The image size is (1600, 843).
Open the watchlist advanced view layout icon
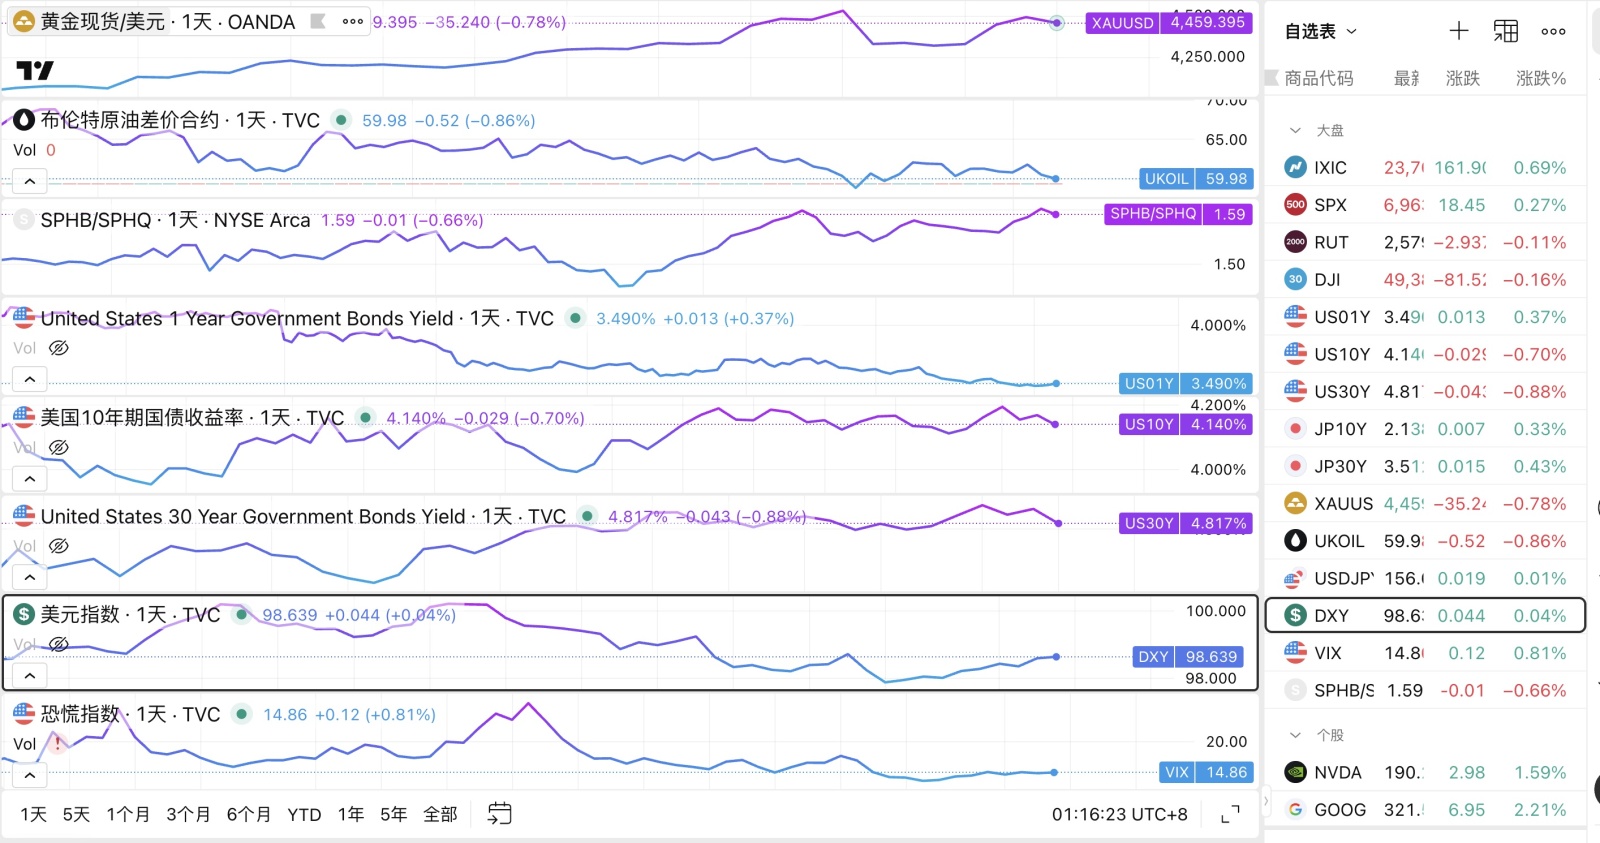pos(1506,31)
